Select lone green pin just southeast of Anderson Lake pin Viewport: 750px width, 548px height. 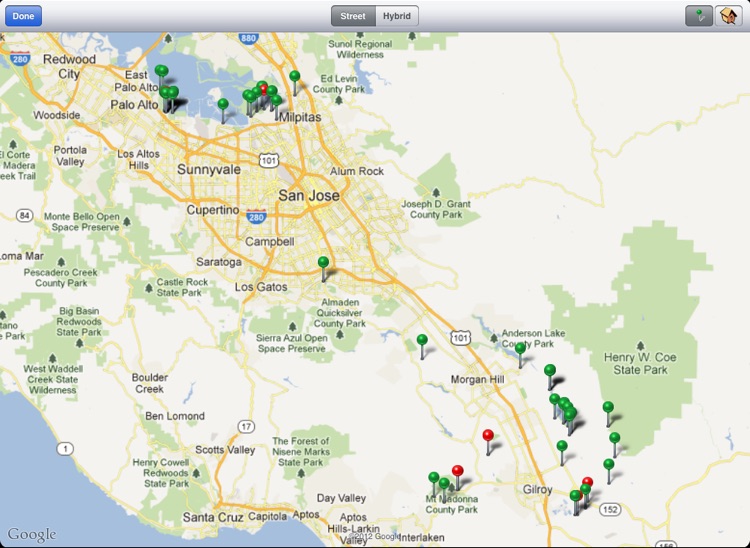pos(550,370)
